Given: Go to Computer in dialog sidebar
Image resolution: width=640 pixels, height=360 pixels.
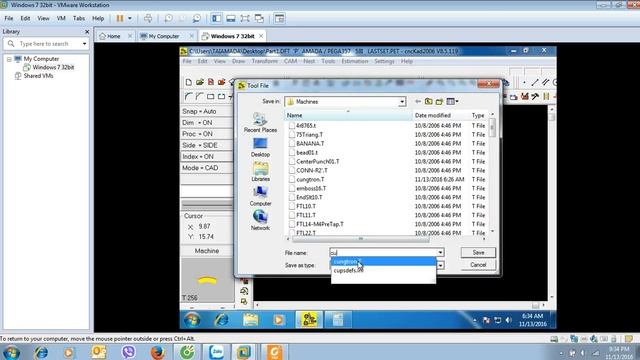Looking at the screenshot, I should [x=260, y=196].
